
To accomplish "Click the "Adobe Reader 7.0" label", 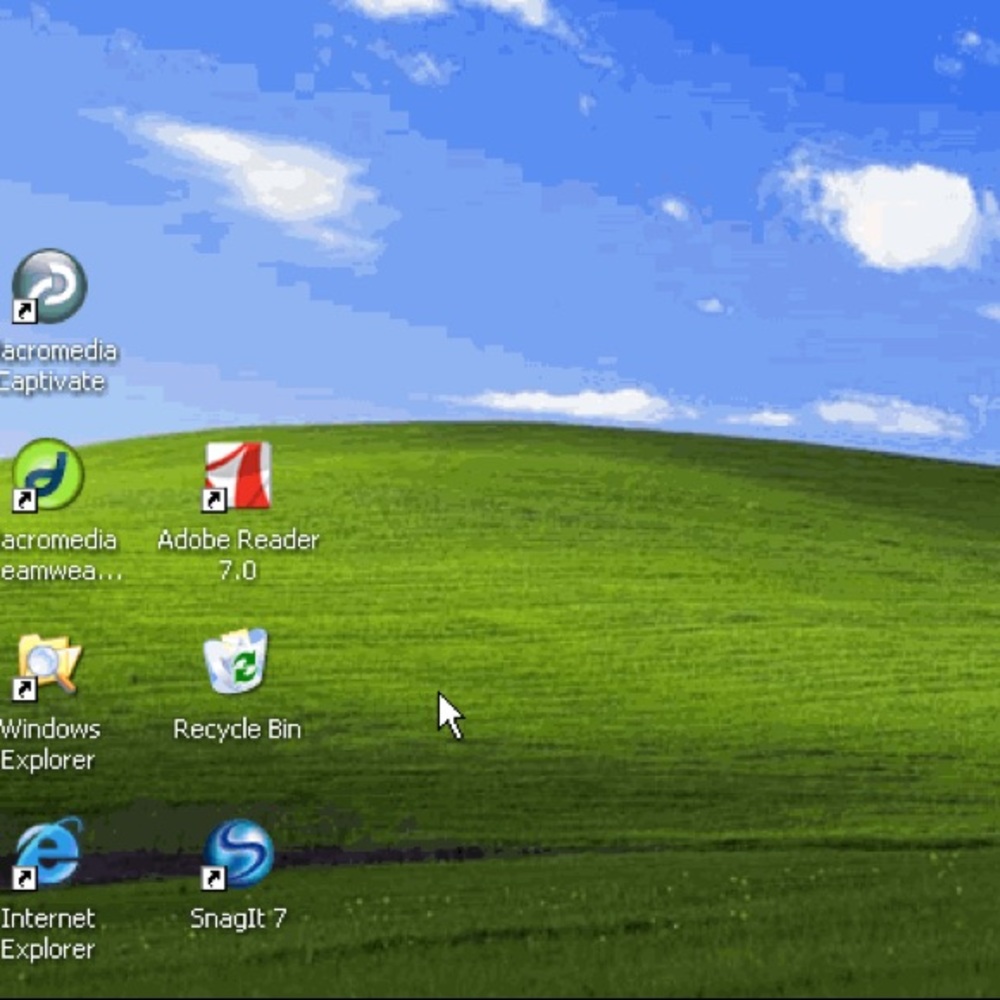I will [238, 555].
